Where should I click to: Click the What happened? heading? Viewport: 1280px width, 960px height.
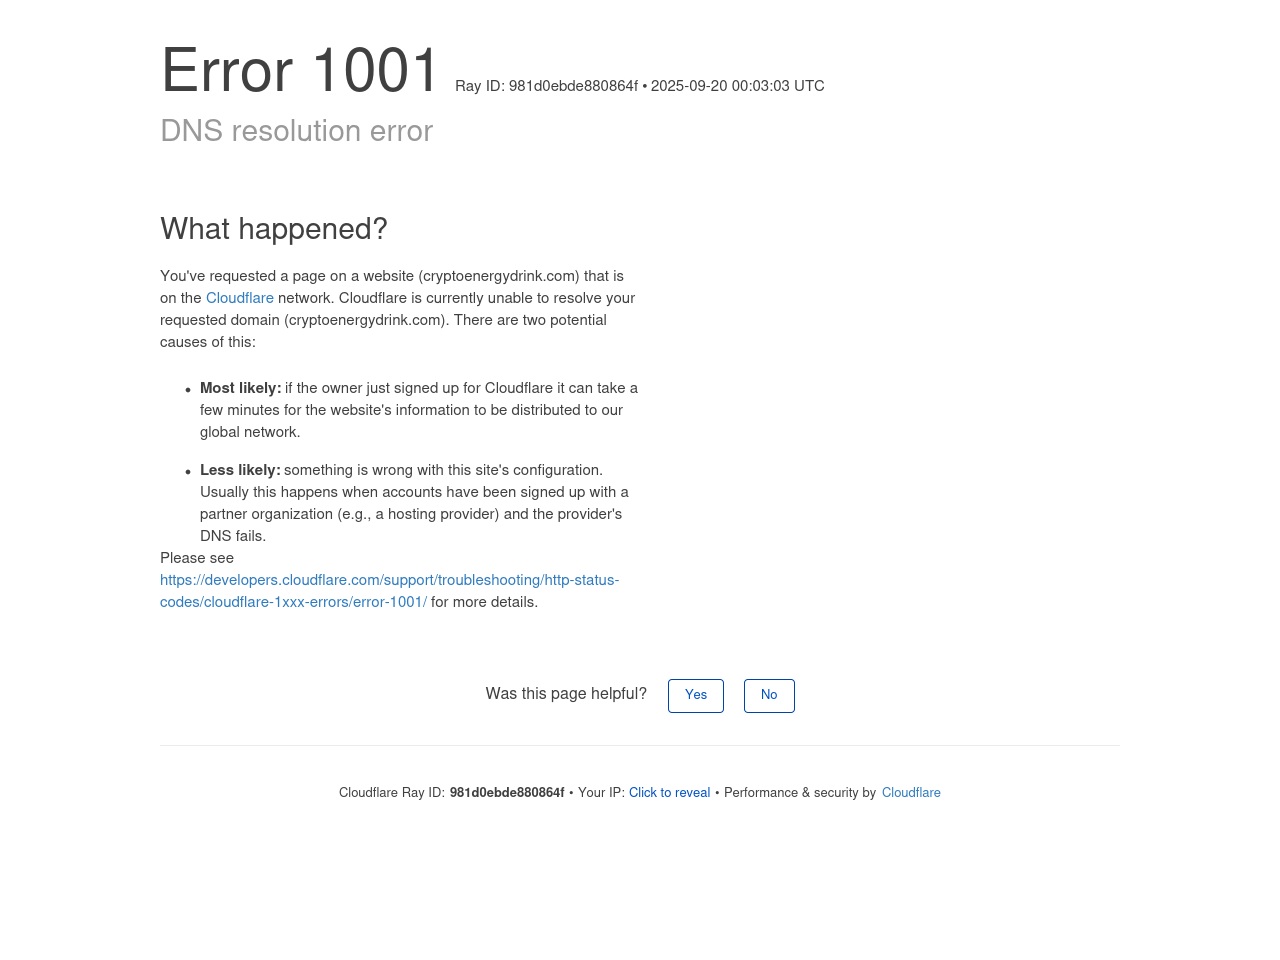pyautogui.click(x=274, y=230)
